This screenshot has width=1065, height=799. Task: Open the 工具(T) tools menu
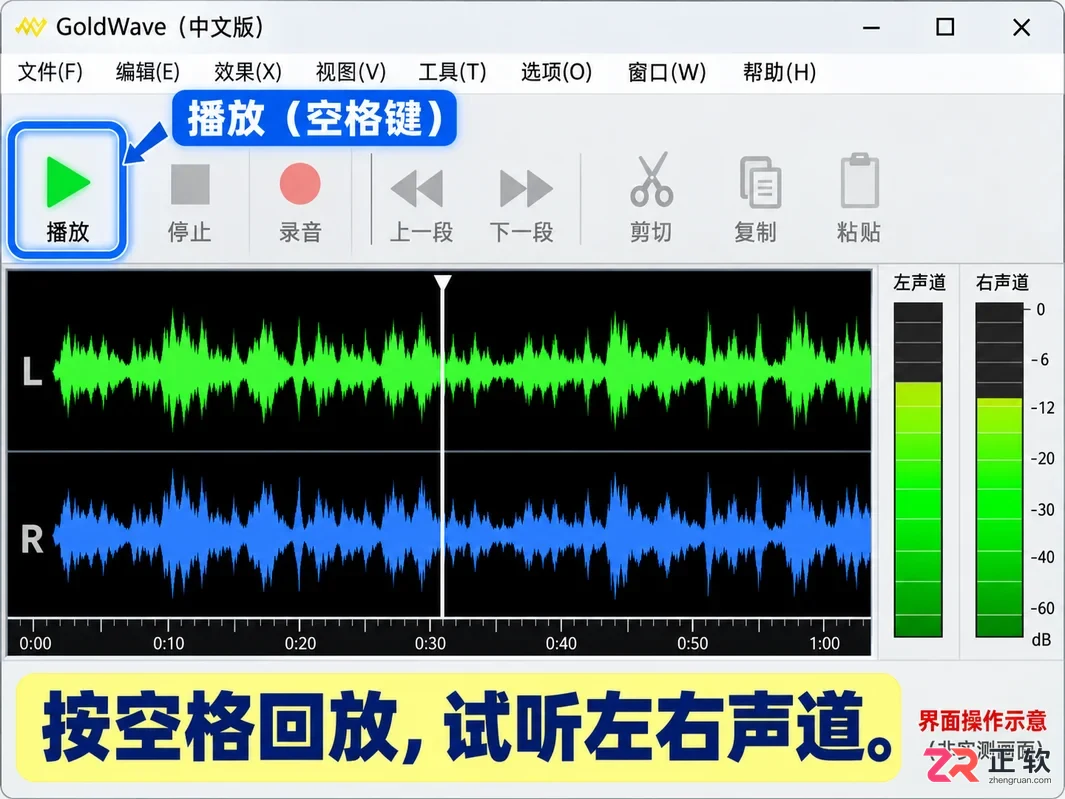tap(452, 71)
